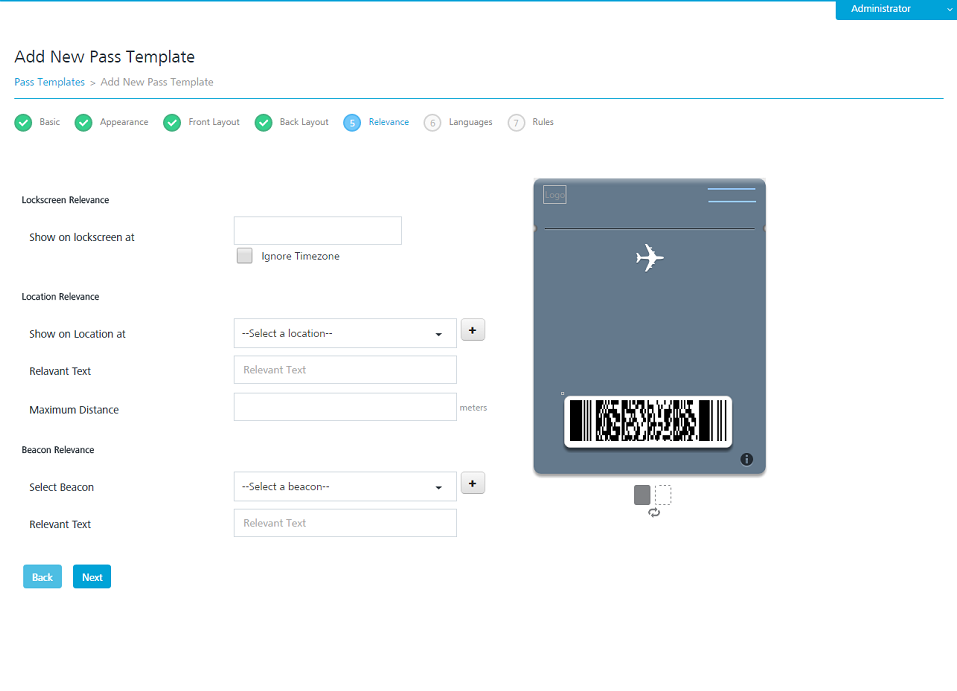Screen dimensions: 957x691
Task: Open the Select a location dropdown
Action: [x=345, y=333]
